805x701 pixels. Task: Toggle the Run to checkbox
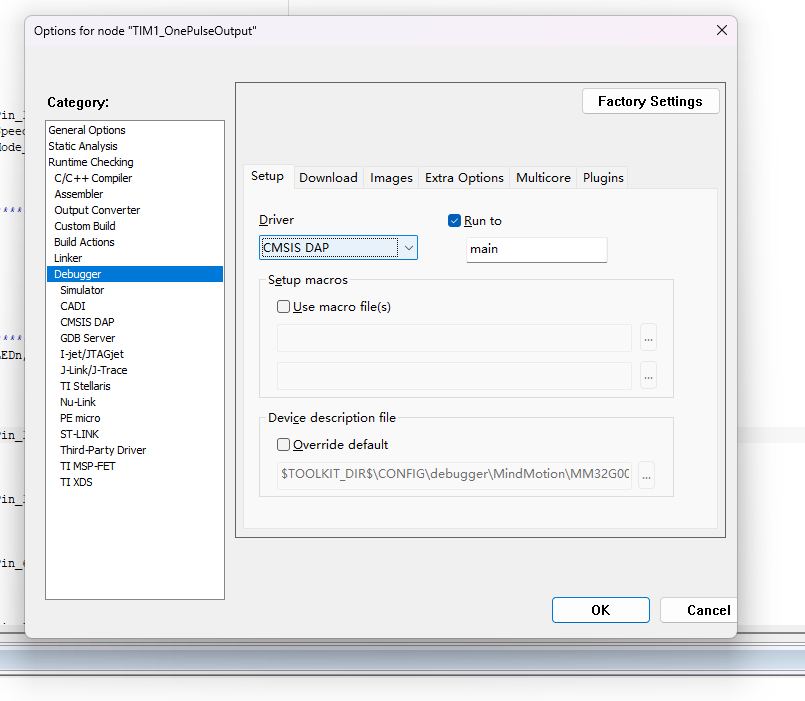point(455,221)
